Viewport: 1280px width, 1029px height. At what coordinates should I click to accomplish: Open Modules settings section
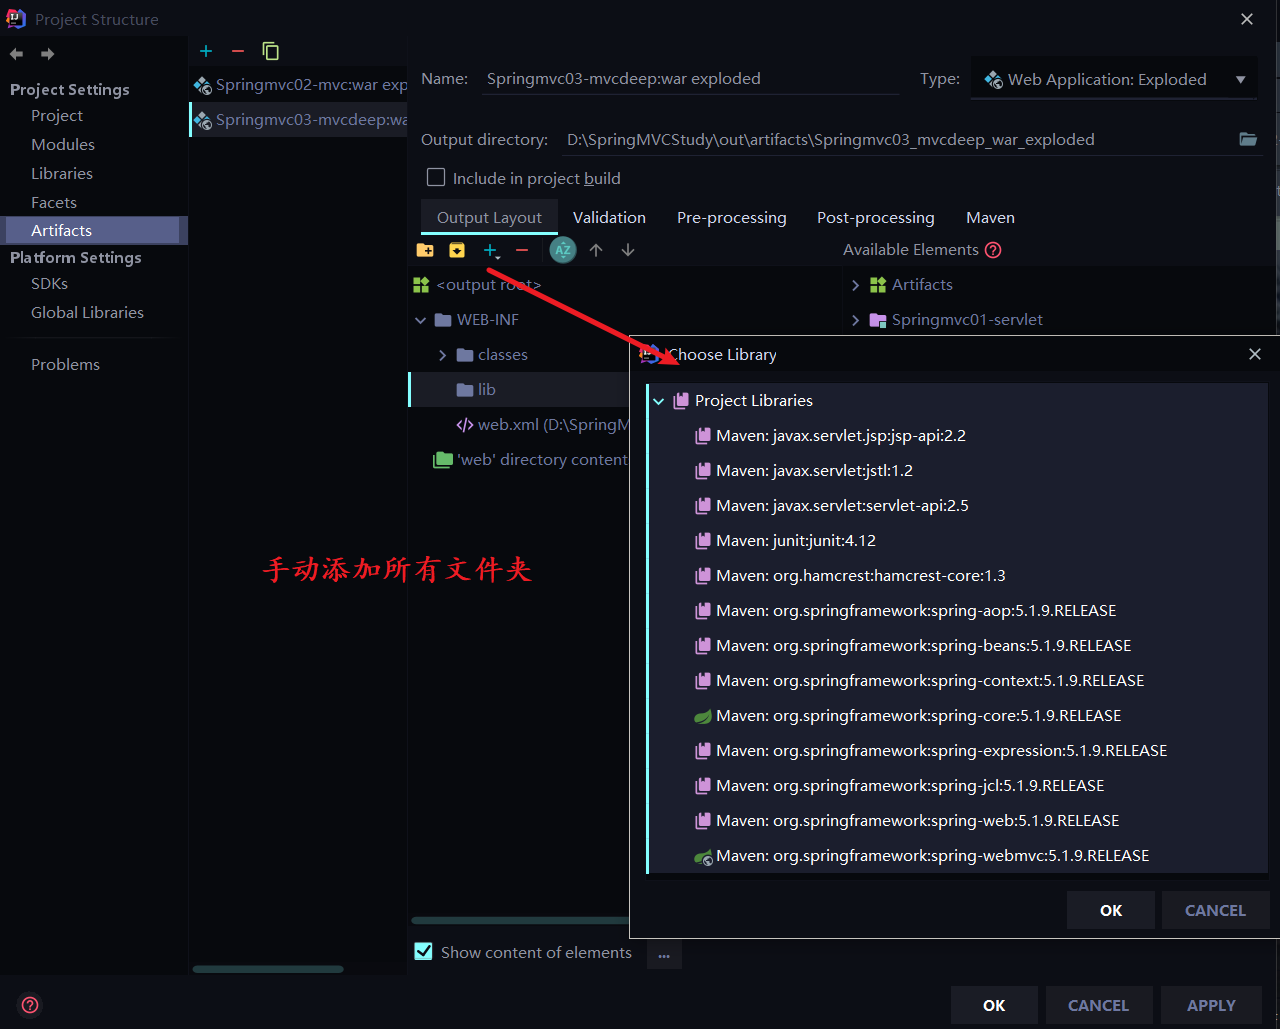[x=63, y=145]
